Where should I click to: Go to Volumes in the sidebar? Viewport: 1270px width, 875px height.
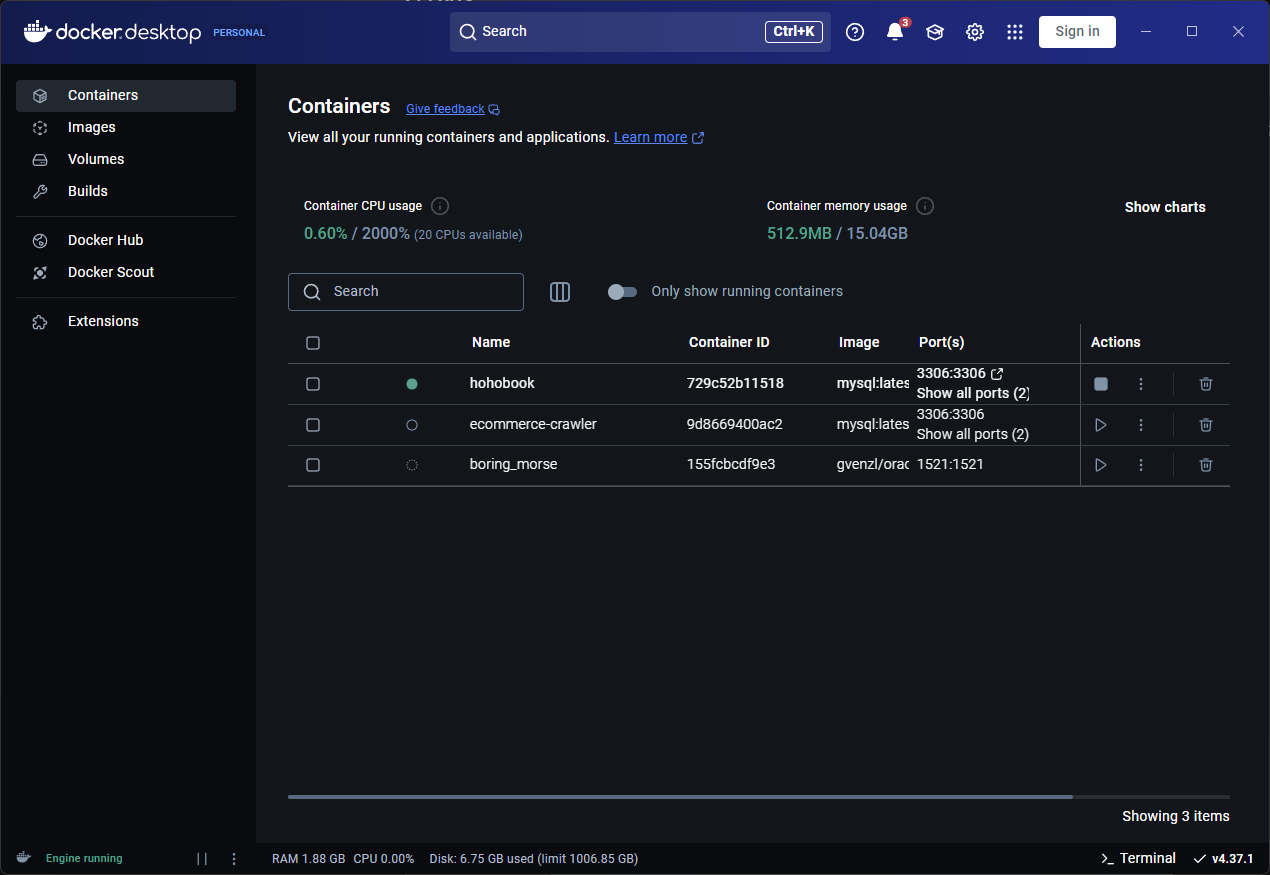click(126, 160)
